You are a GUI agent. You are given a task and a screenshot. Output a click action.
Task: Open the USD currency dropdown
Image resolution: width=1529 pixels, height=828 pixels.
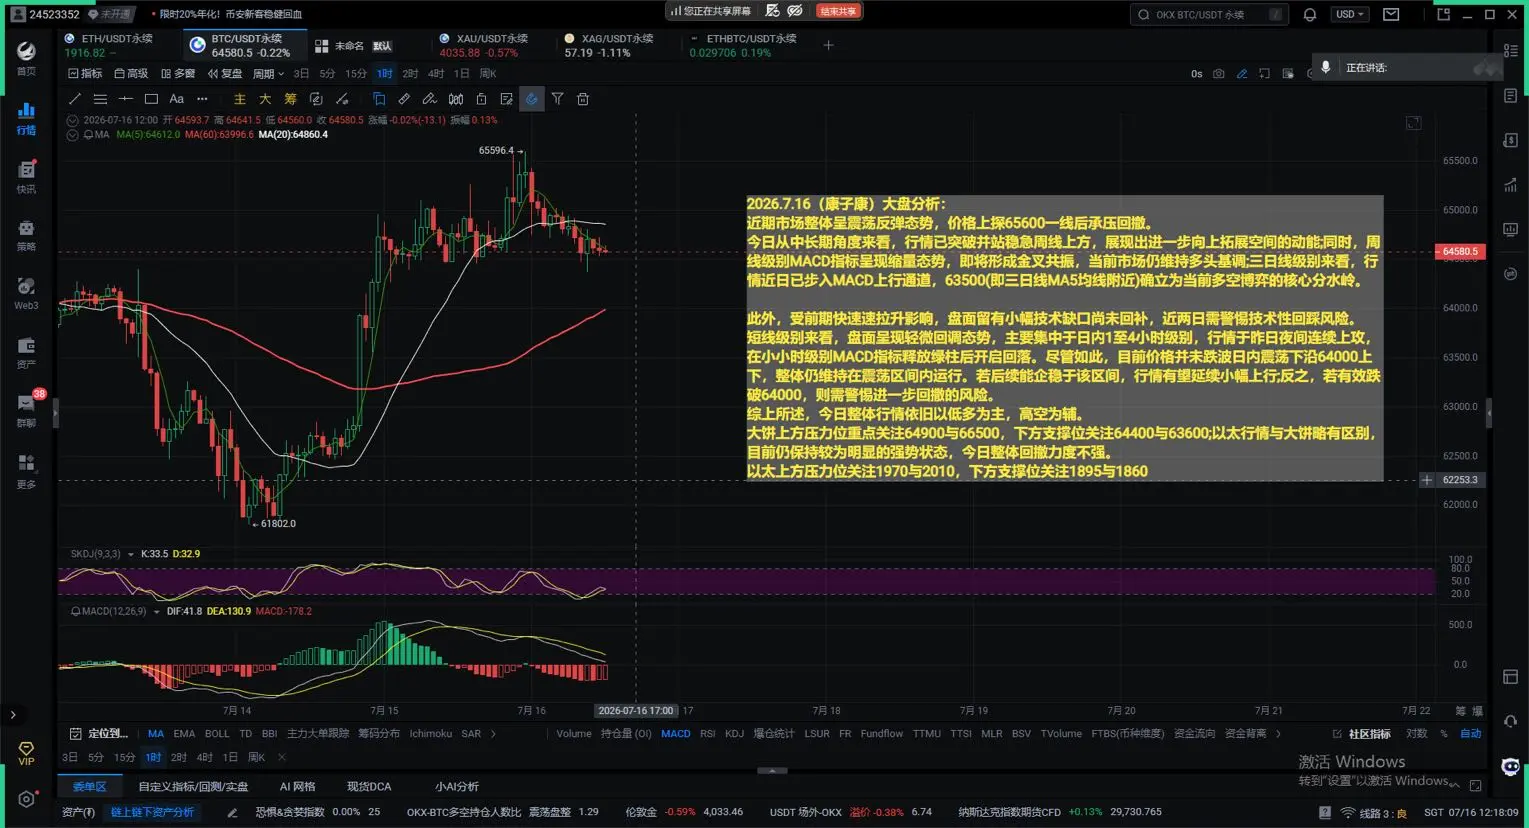click(1350, 14)
